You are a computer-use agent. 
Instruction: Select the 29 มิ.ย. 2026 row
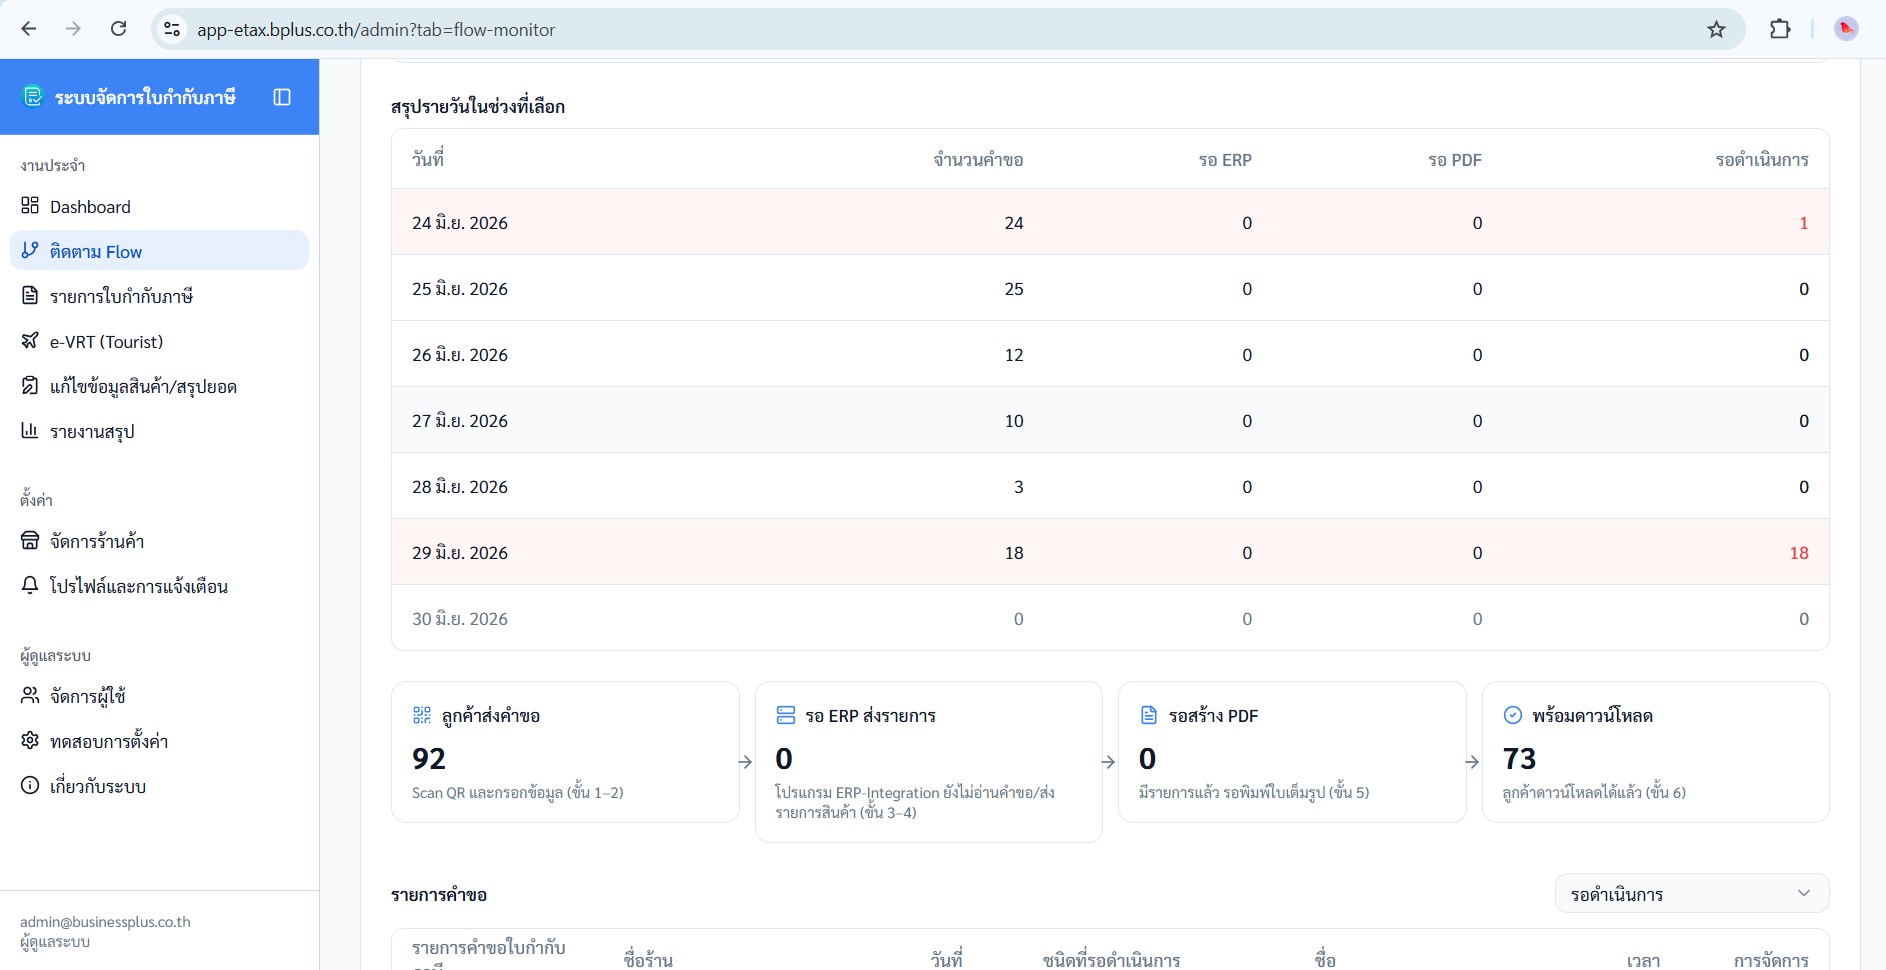tap(1110, 552)
